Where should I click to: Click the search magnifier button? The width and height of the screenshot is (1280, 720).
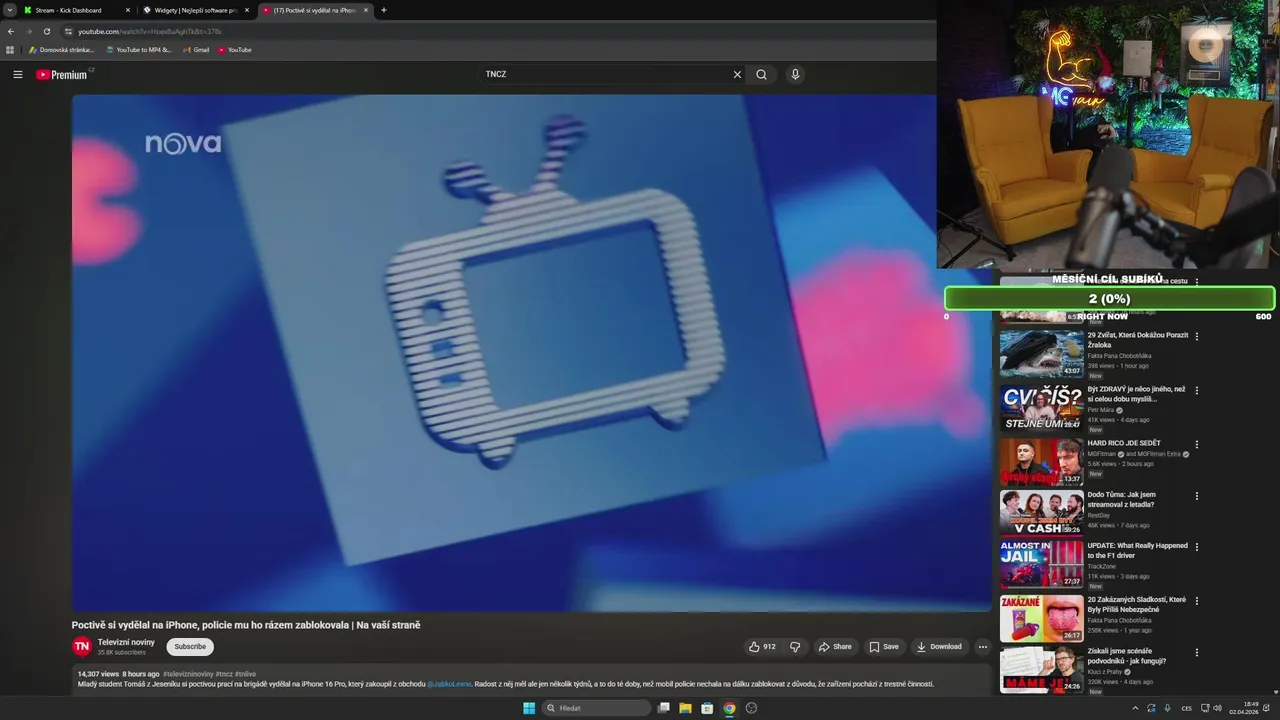[762, 74]
